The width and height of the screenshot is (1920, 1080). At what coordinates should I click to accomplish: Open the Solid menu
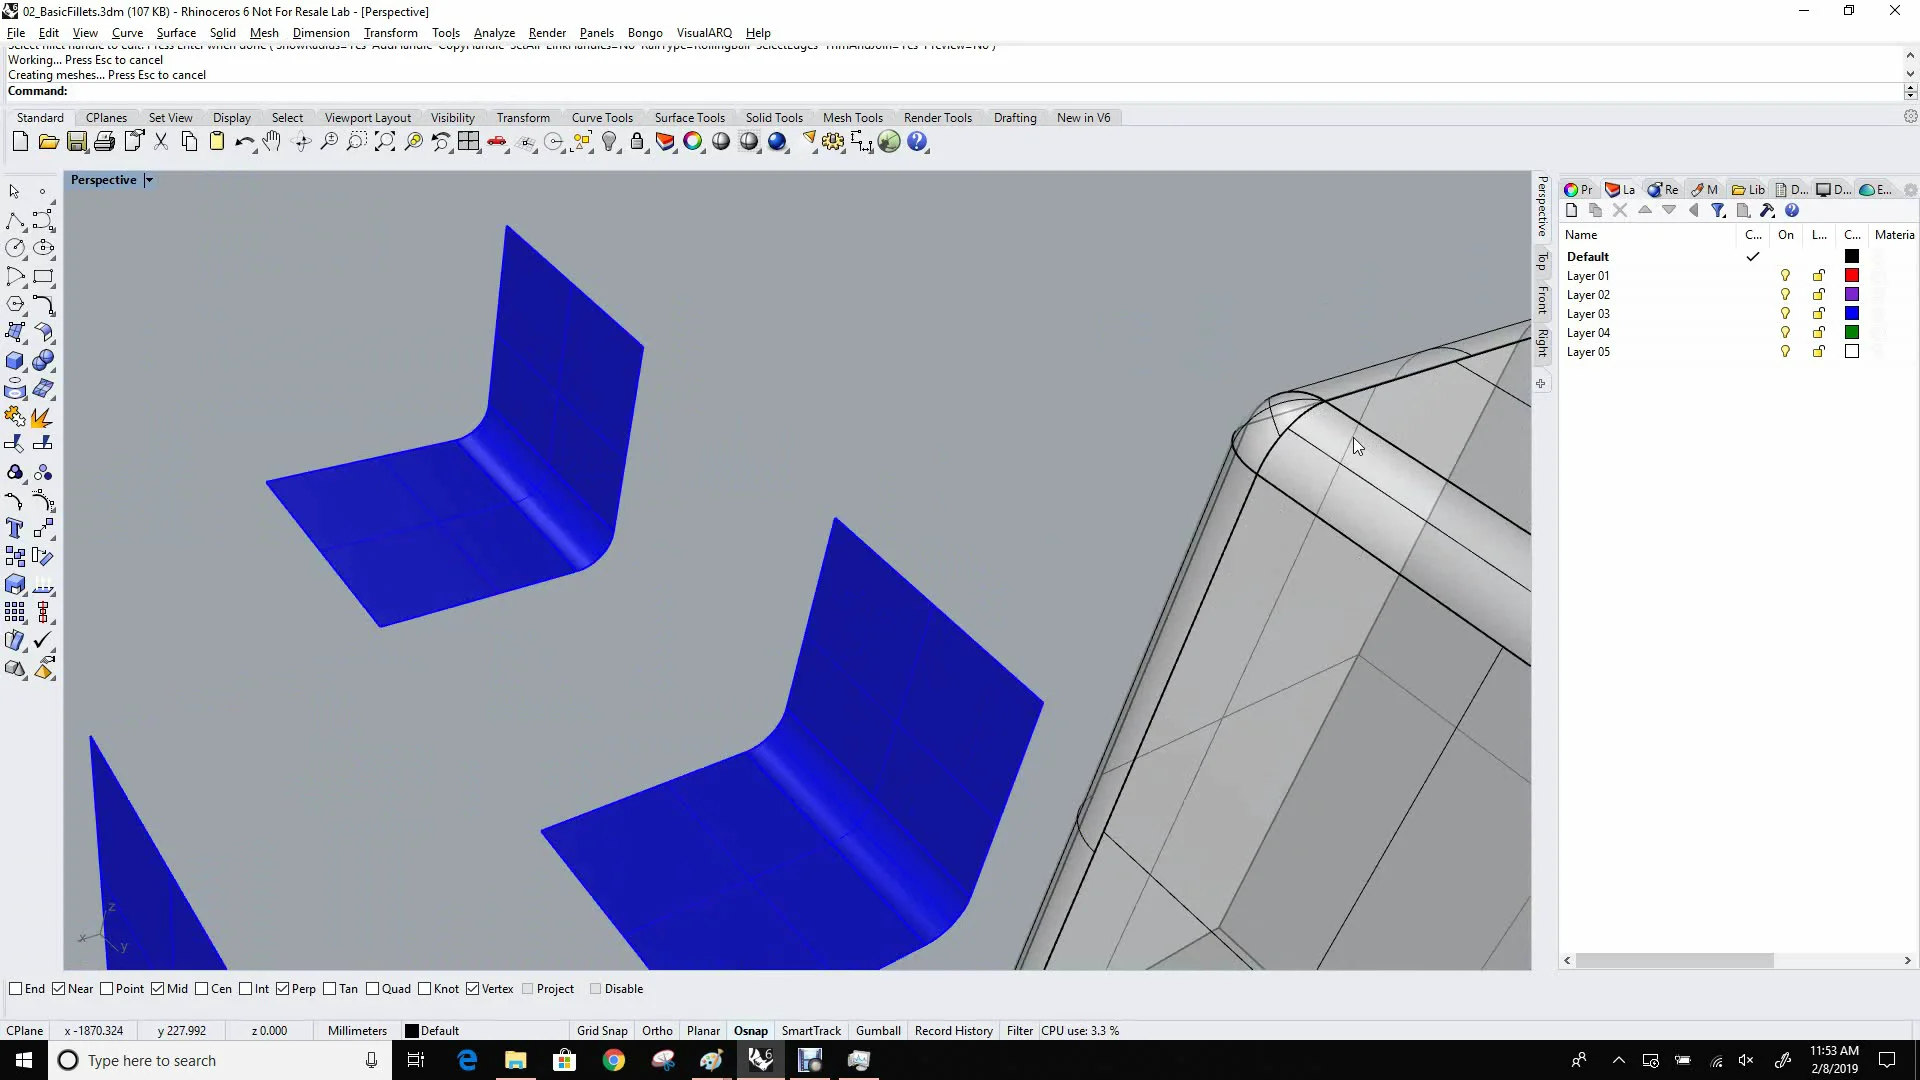pyautogui.click(x=222, y=32)
